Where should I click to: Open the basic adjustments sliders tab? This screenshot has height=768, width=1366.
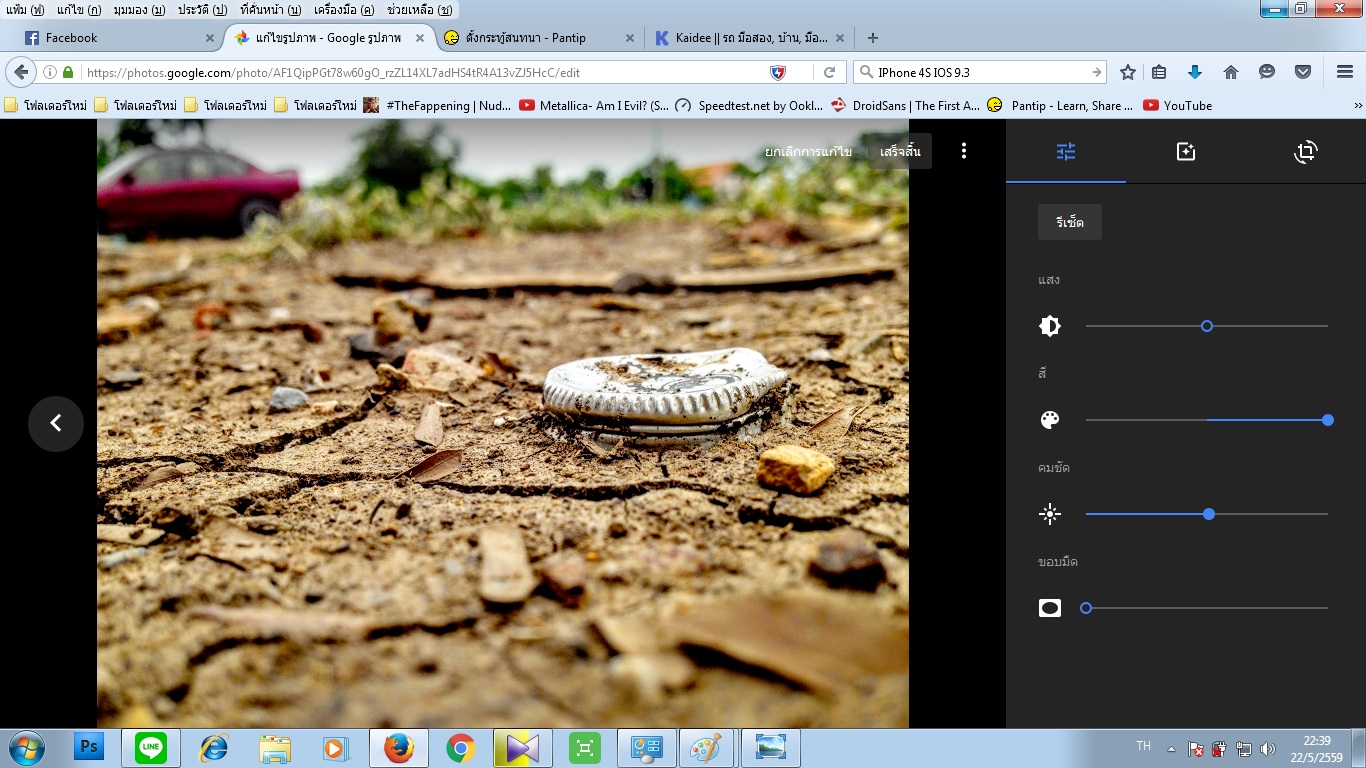[1066, 152]
